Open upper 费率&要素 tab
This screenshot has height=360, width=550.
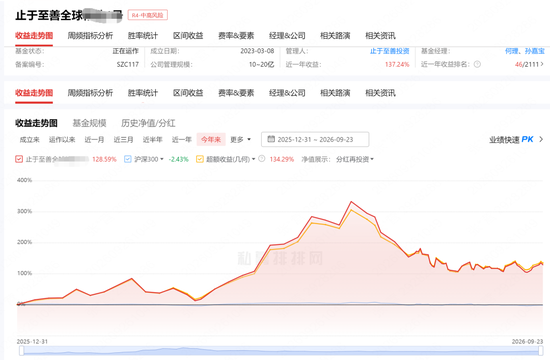[x=236, y=35]
